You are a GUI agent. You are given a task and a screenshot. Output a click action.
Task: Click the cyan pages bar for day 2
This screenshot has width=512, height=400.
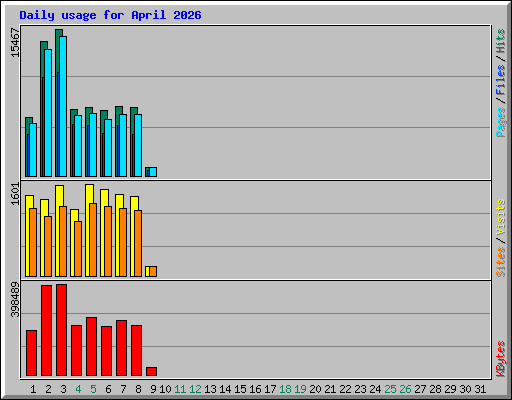click(48, 113)
